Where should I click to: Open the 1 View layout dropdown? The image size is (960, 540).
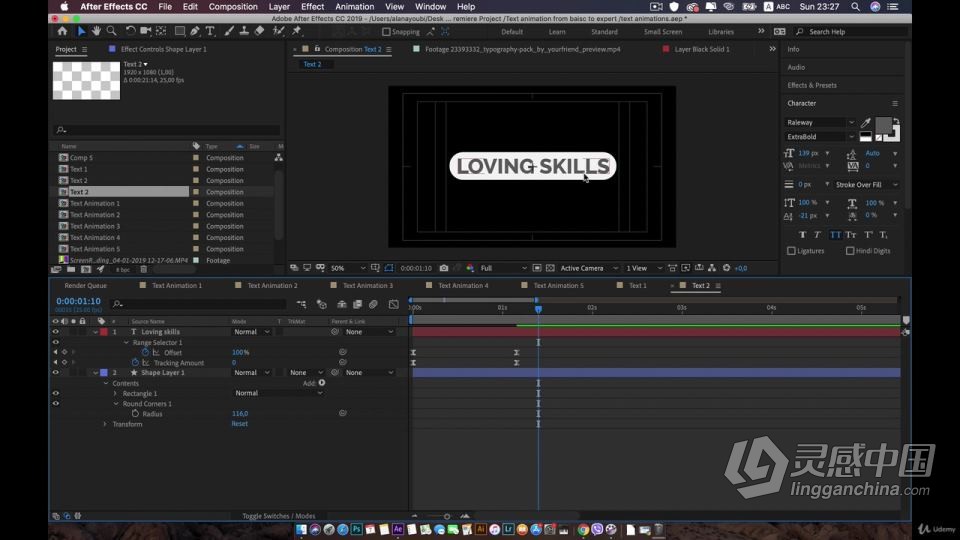(643, 268)
